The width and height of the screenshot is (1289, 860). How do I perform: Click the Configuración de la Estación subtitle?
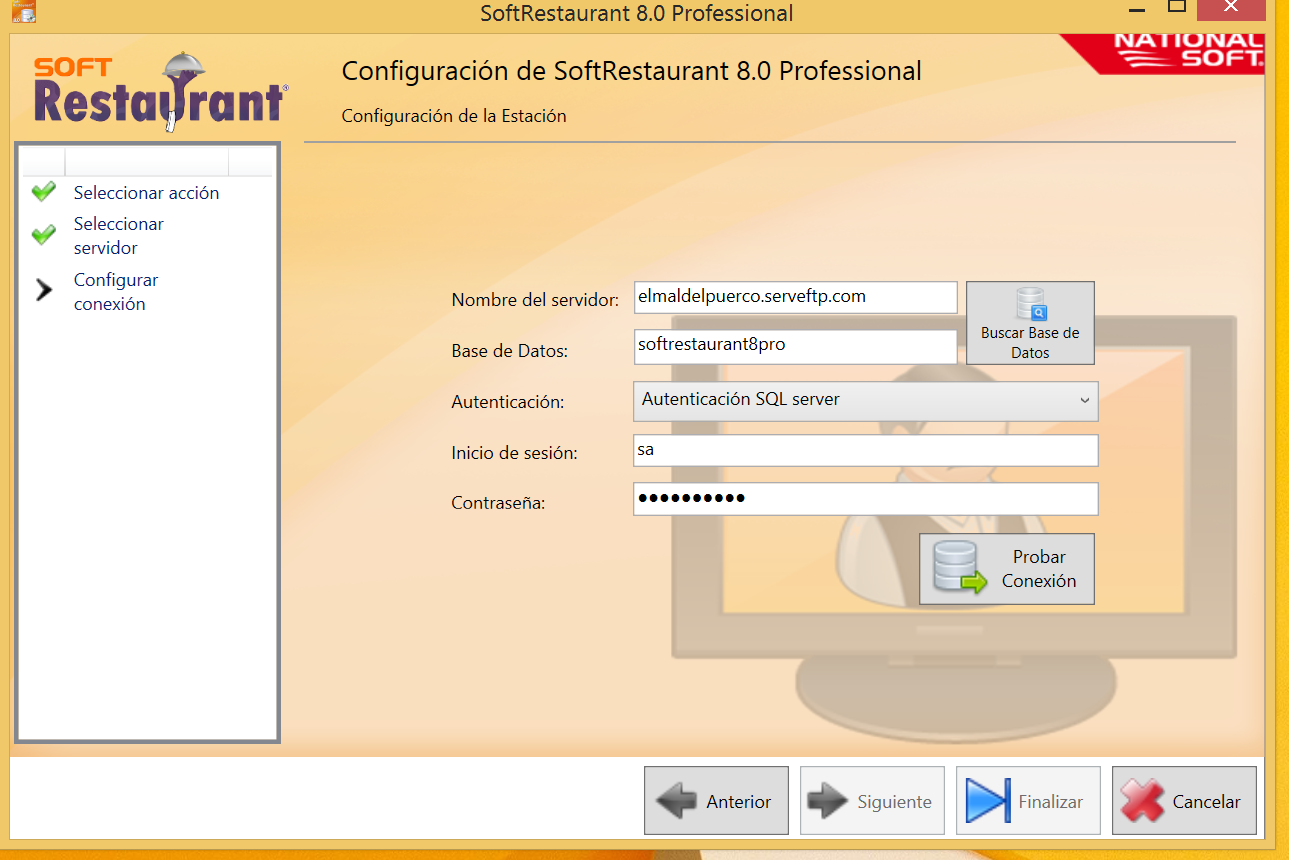click(454, 116)
